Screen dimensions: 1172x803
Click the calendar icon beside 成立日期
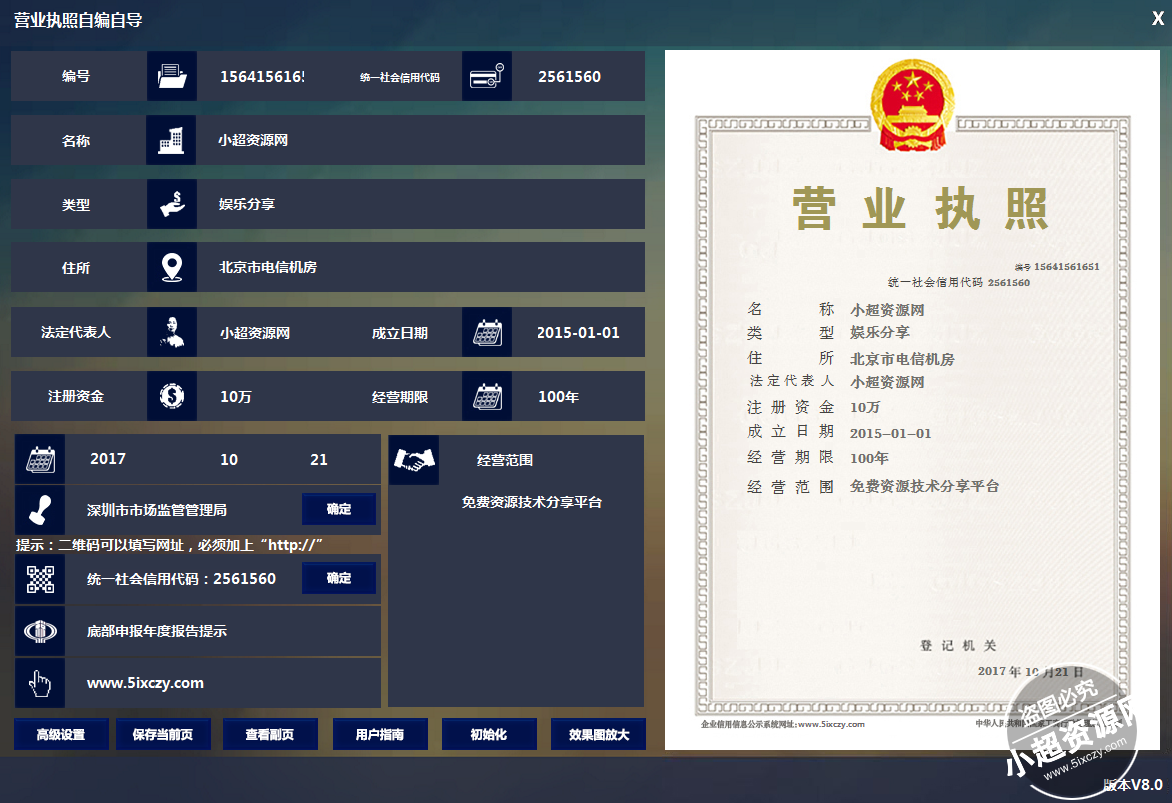pos(487,332)
